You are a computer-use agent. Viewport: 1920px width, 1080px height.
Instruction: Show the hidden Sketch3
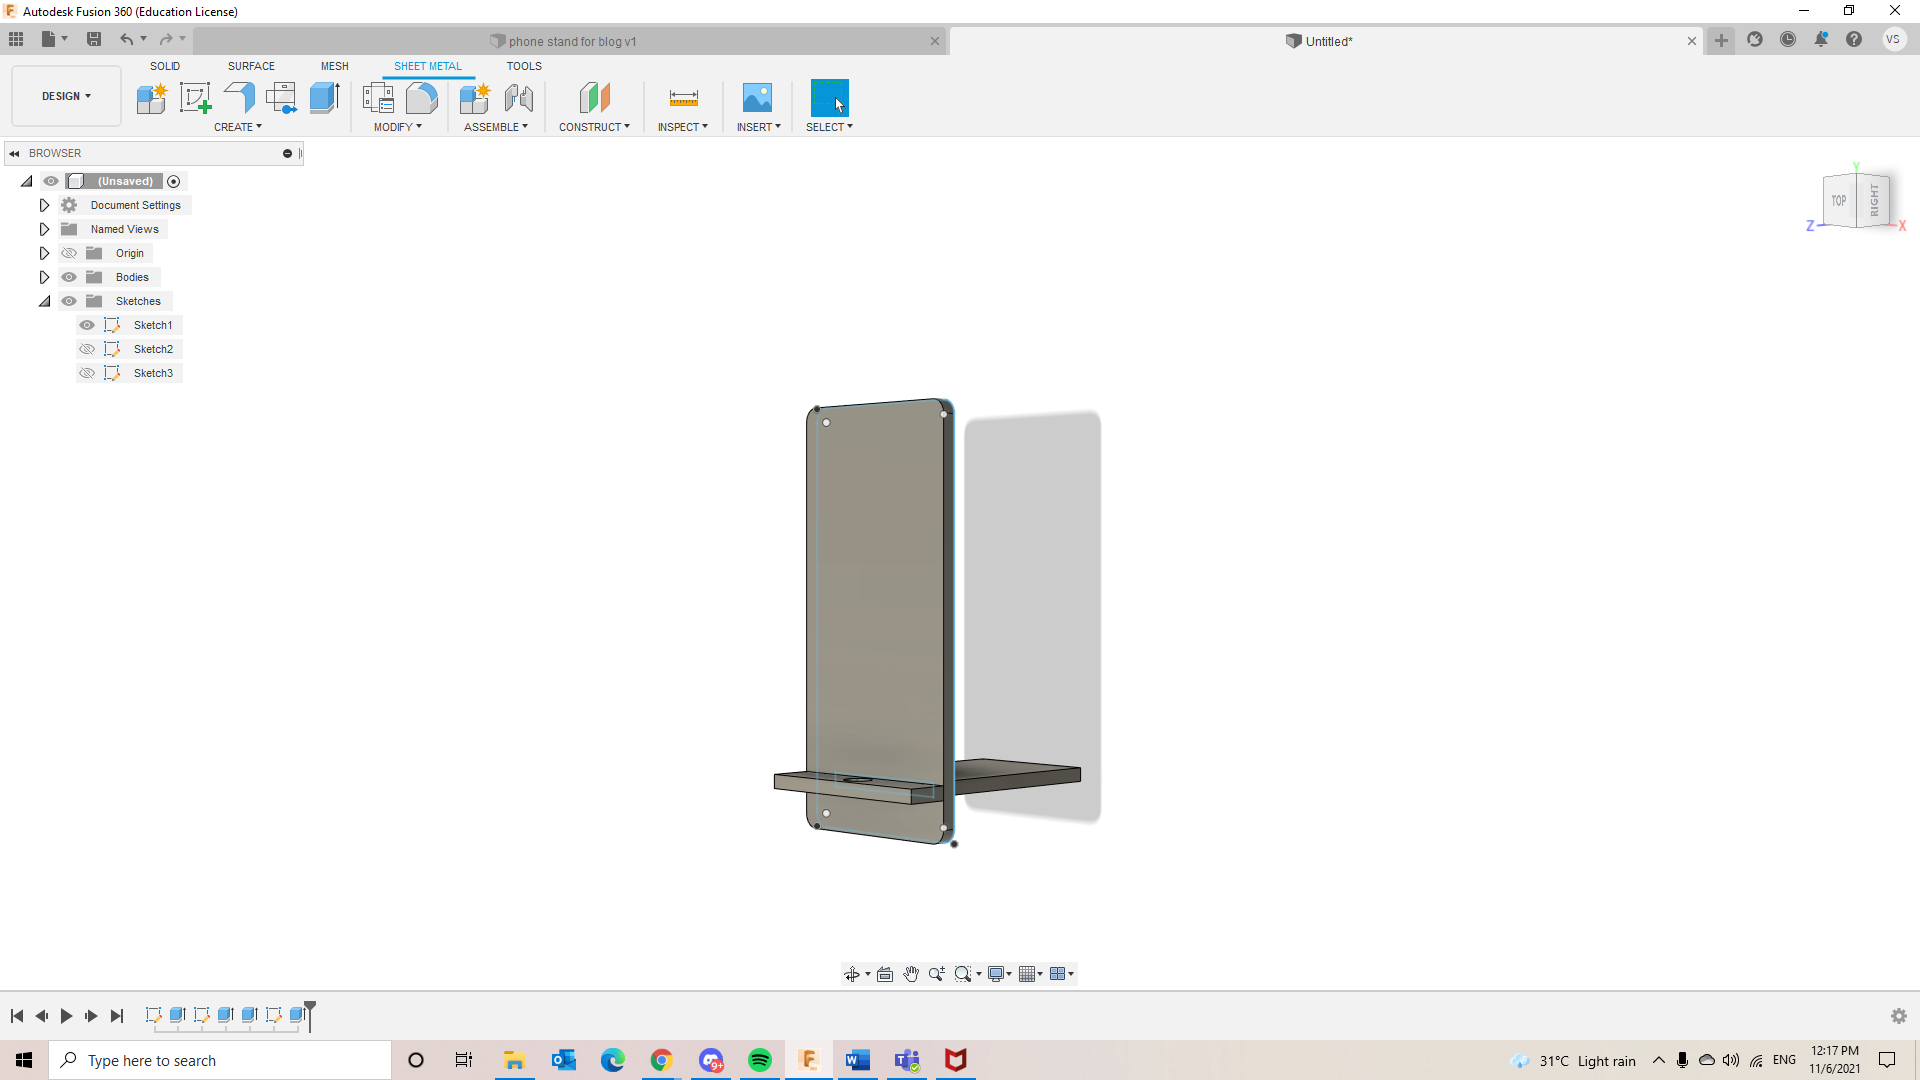point(87,373)
